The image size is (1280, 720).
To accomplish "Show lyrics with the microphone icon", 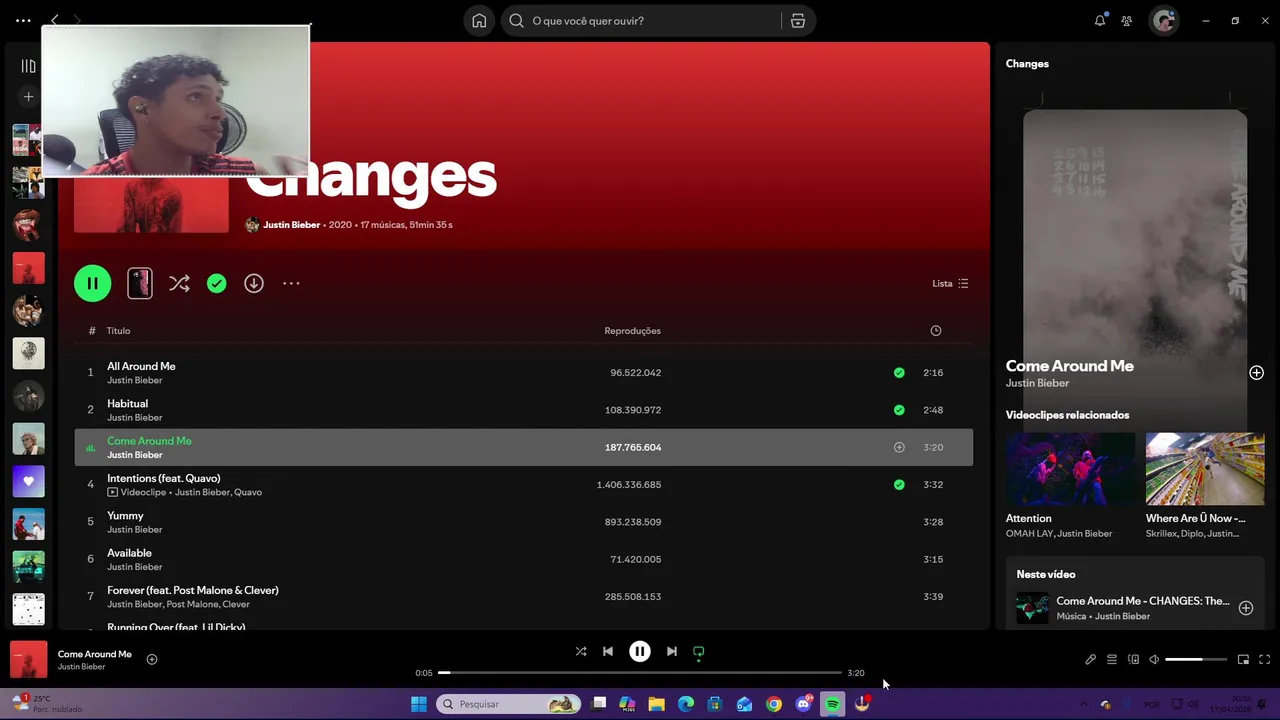I will [x=1090, y=660].
